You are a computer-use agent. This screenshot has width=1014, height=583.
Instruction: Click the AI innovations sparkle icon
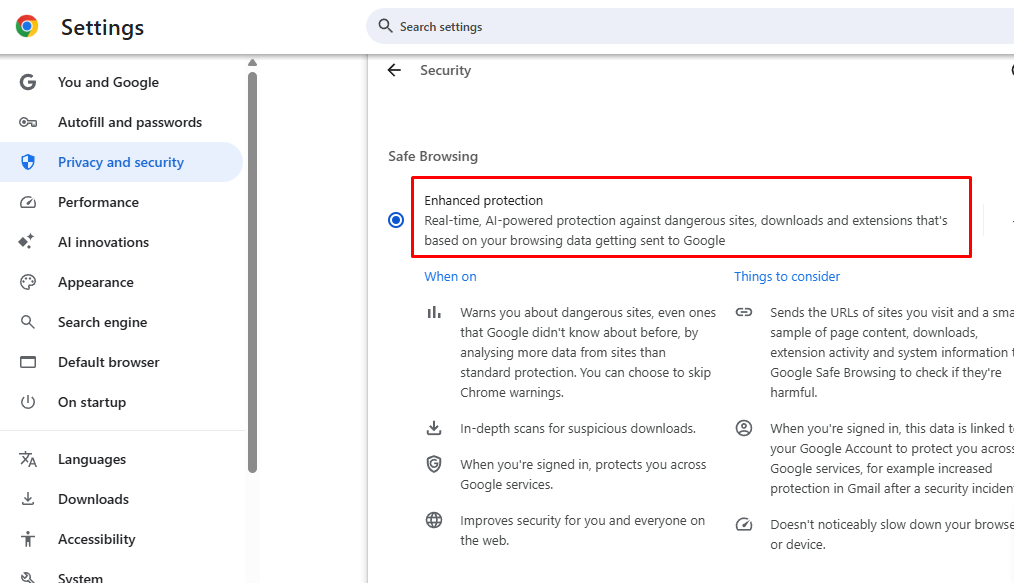pos(28,242)
